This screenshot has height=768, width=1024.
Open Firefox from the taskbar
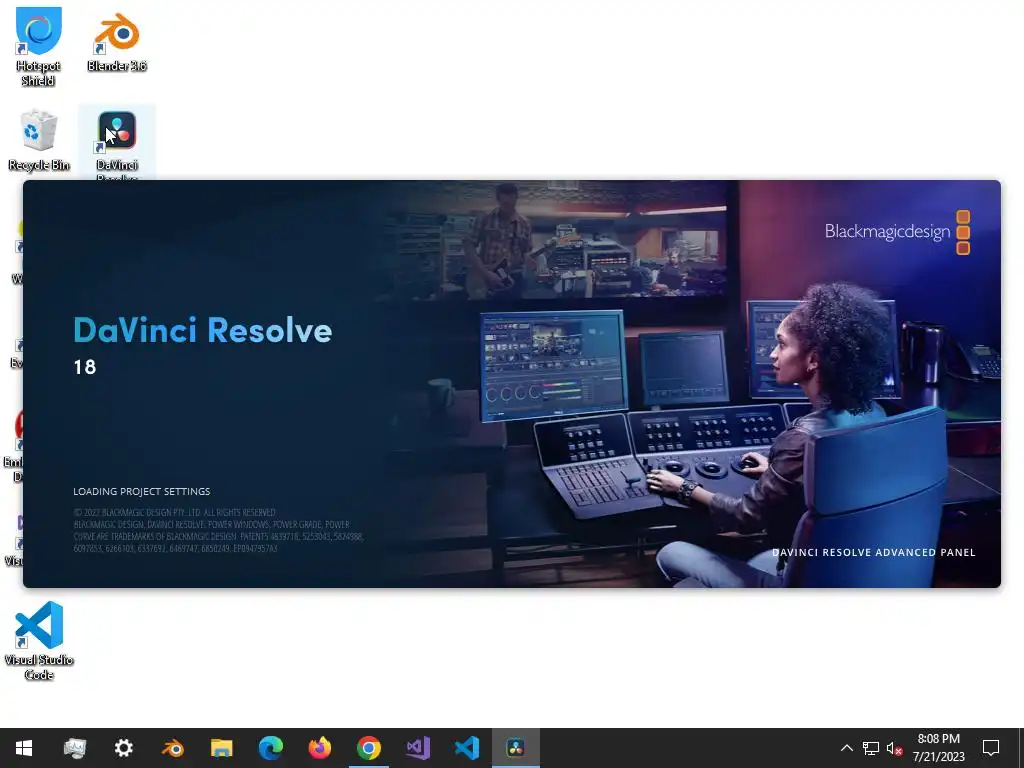click(319, 748)
